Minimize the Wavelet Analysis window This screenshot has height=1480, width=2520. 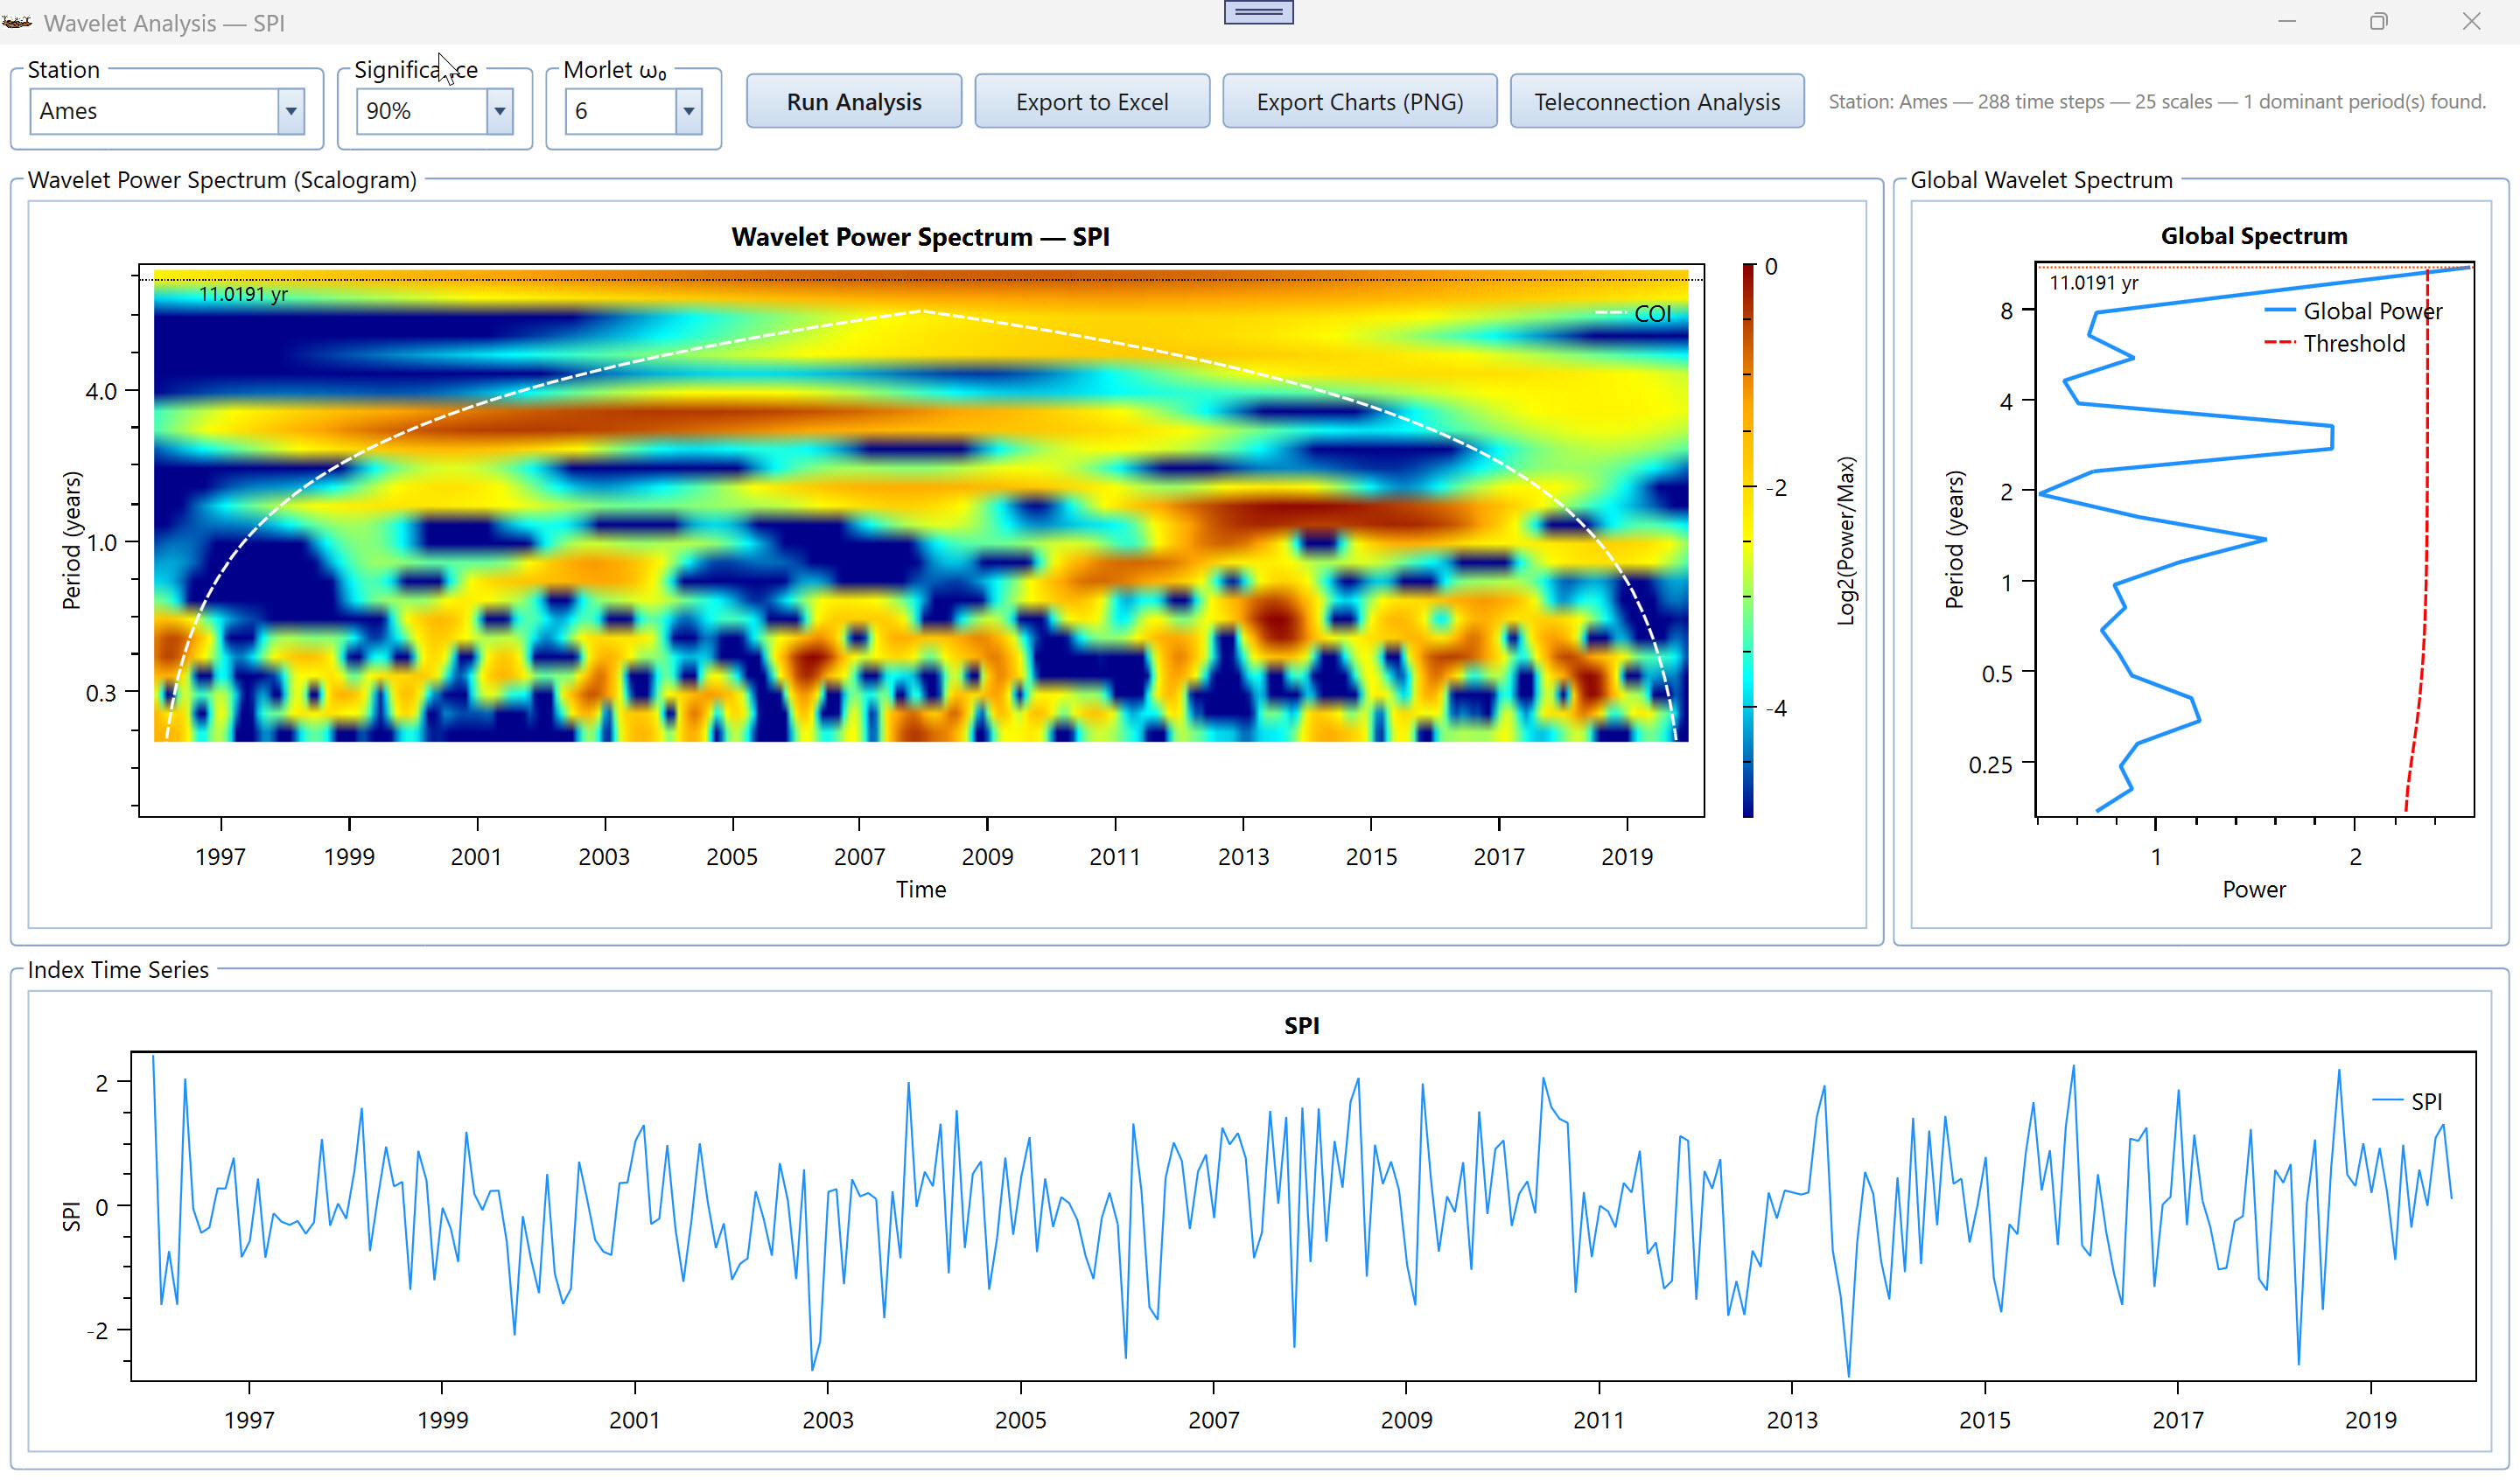pyautogui.click(x=2286, y=21)
